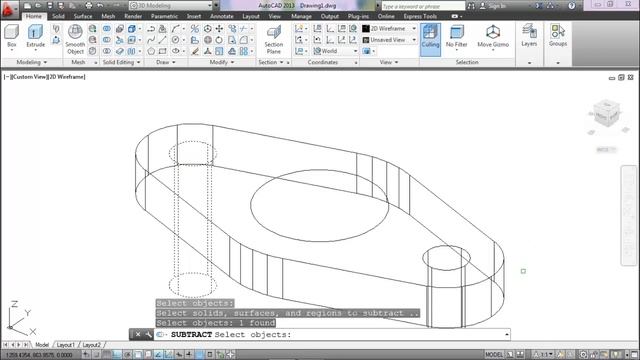Expand the Draw panel
The height and width of the screenshot is (360, 640).
tap(166, 62)
